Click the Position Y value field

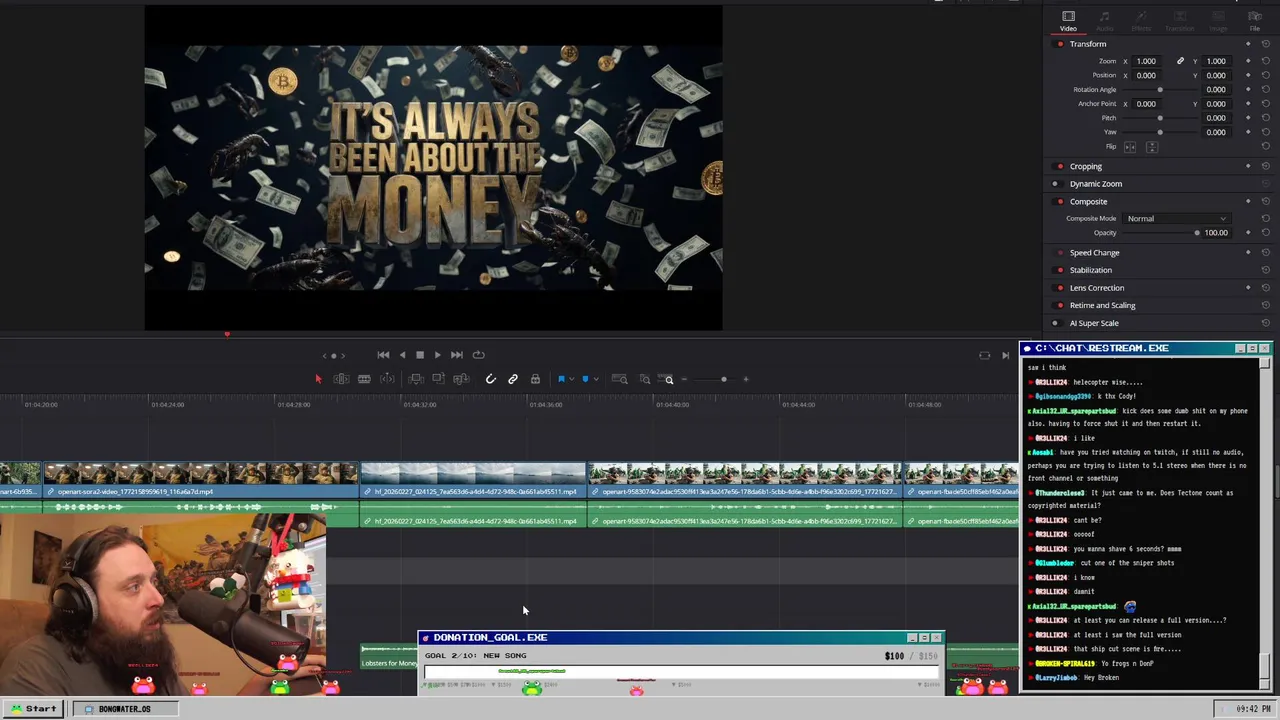[x=1215, y=75]
